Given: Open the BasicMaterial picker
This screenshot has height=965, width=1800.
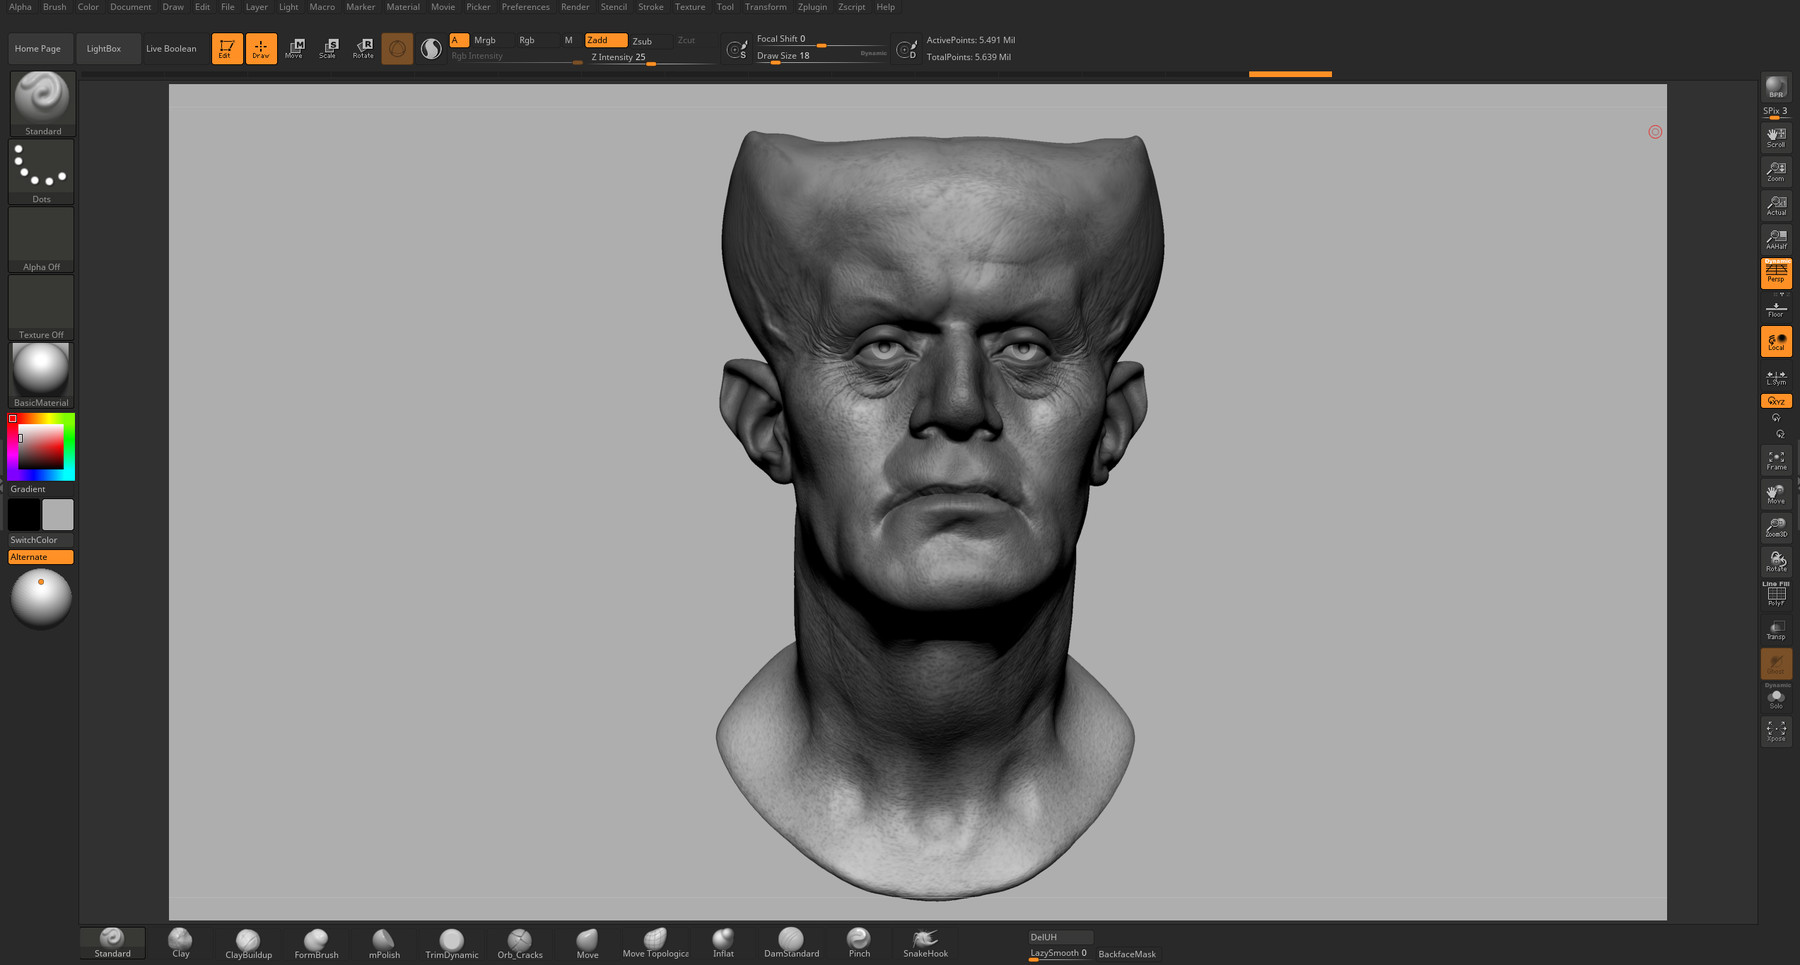Looking at the screenshot, I should [x=40, y=371].
